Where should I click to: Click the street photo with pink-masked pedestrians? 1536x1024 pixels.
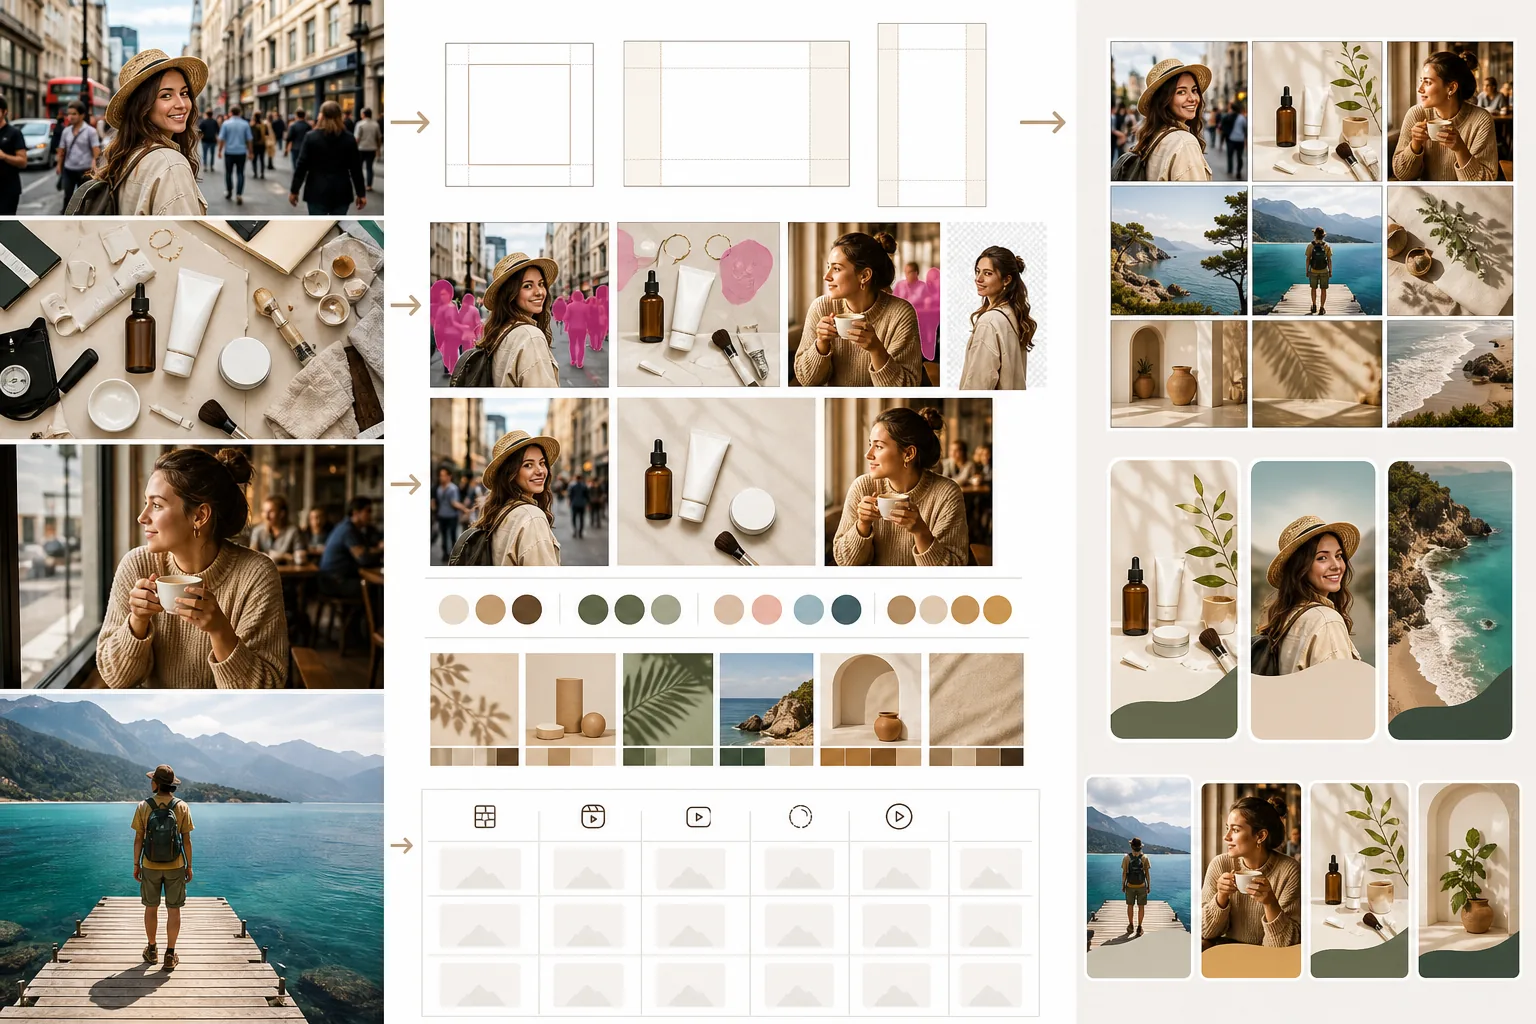pyautogui.click(x=519, y=305)
